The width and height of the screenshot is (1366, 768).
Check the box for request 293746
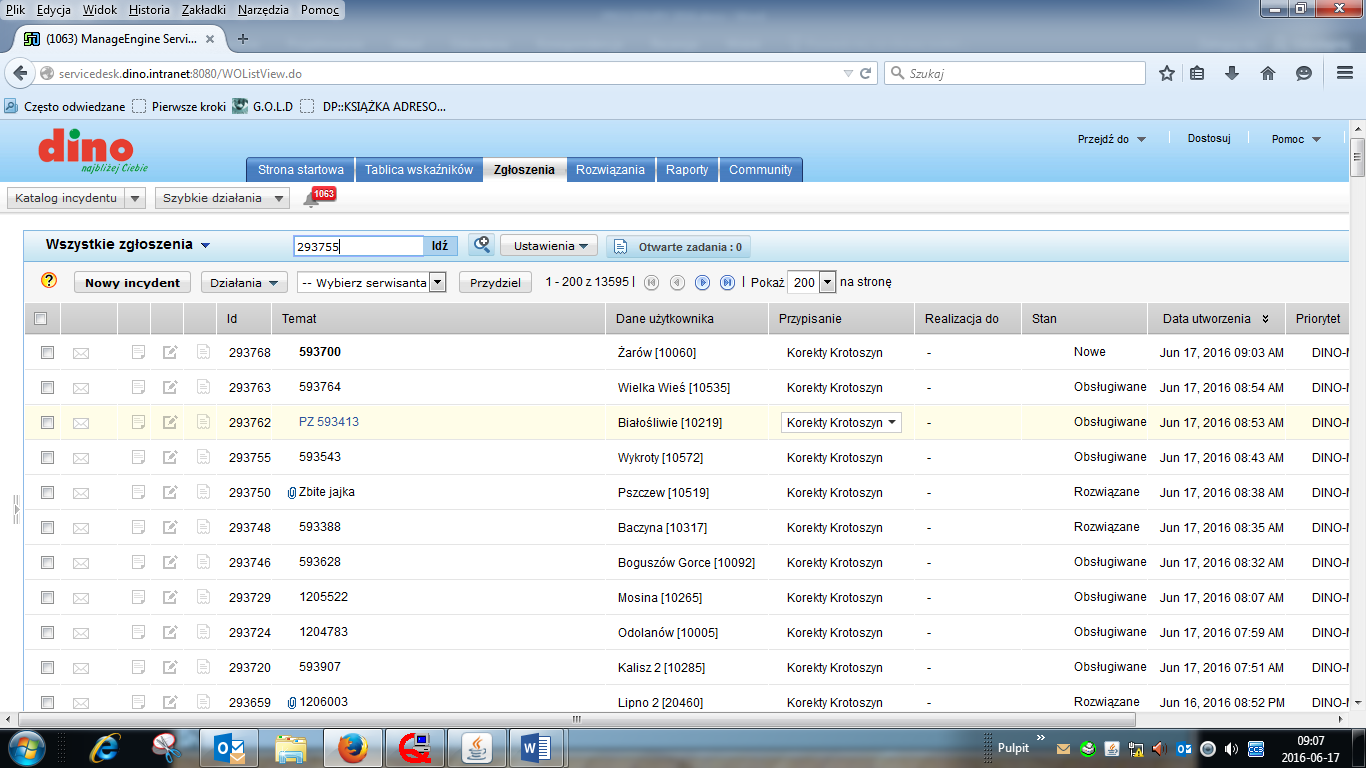[47, 563]
